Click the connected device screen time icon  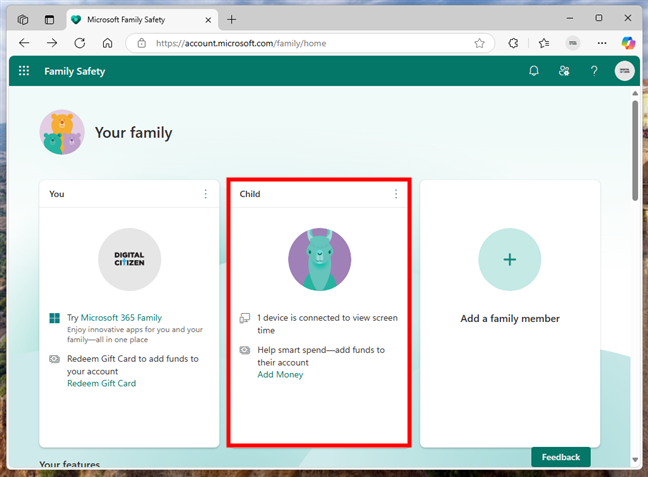tap(245, 318)
